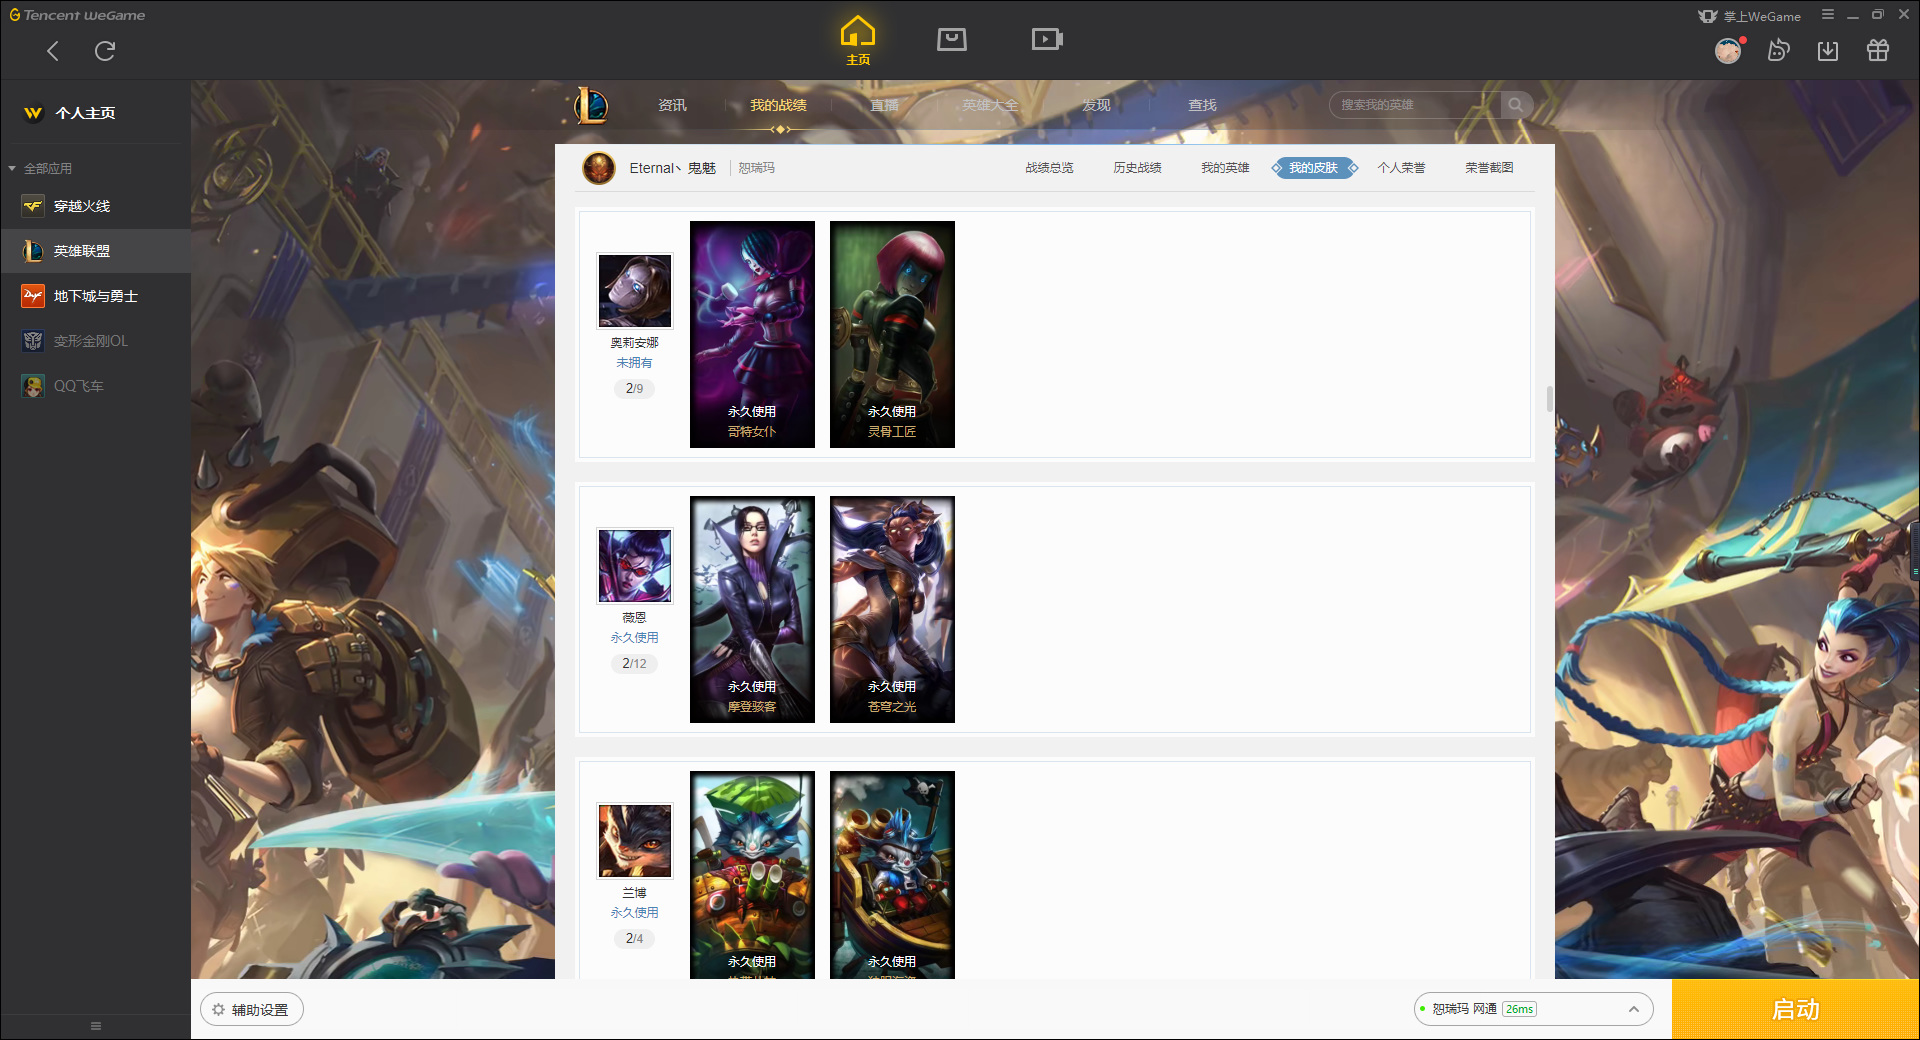Click the summoner avatar next to Eternal、鬼魅
This screenshot has height=1040, width=1920.
(599, 168)
